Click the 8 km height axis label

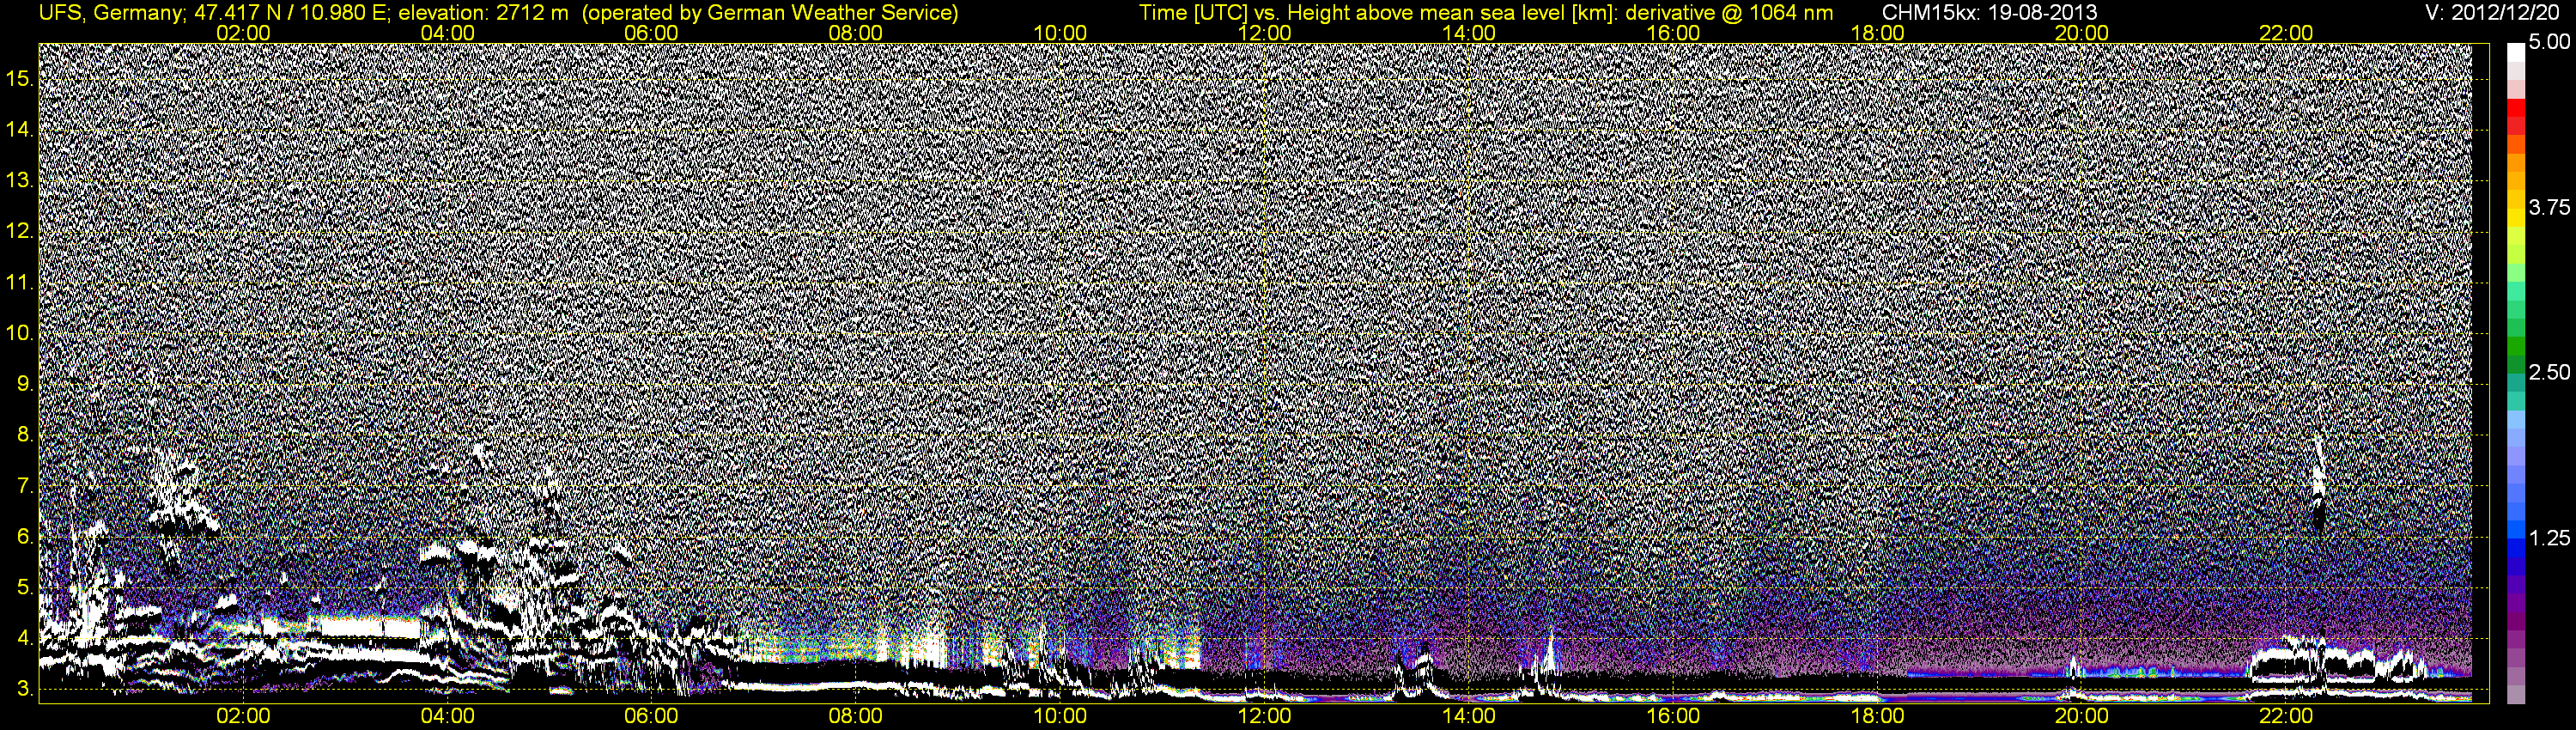coord(24,435)
